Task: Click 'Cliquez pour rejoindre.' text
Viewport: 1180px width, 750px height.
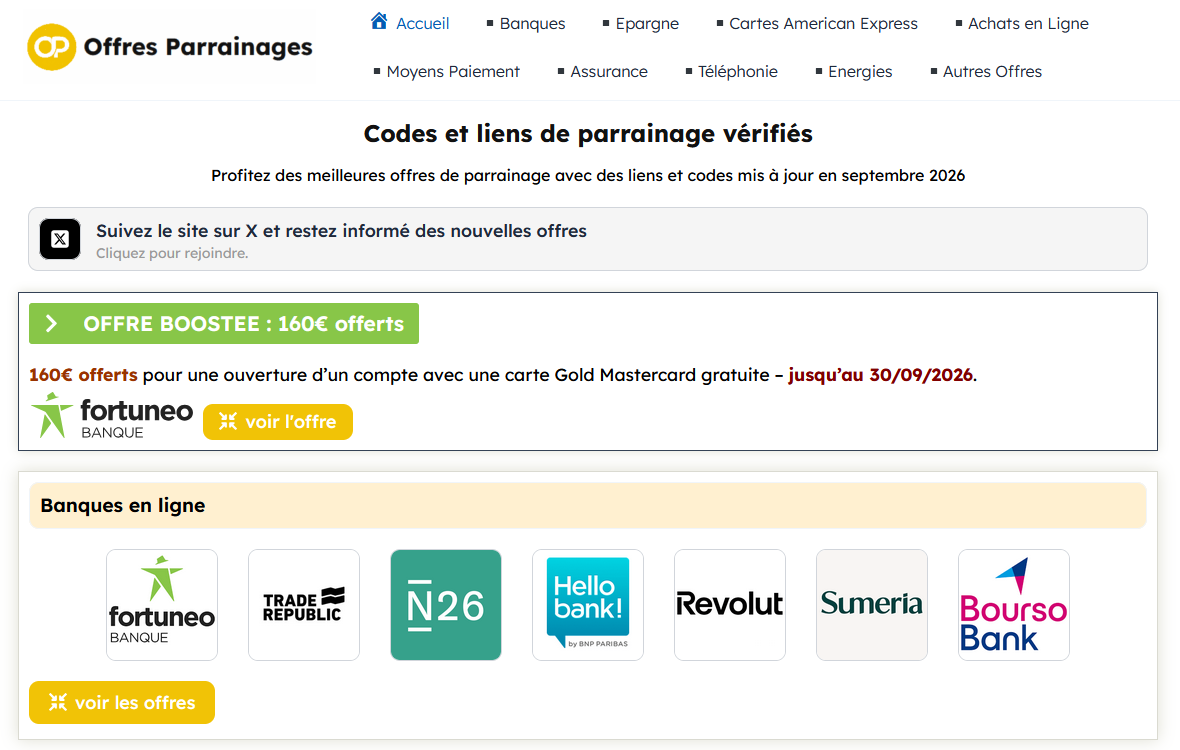Action: point(172,254)
